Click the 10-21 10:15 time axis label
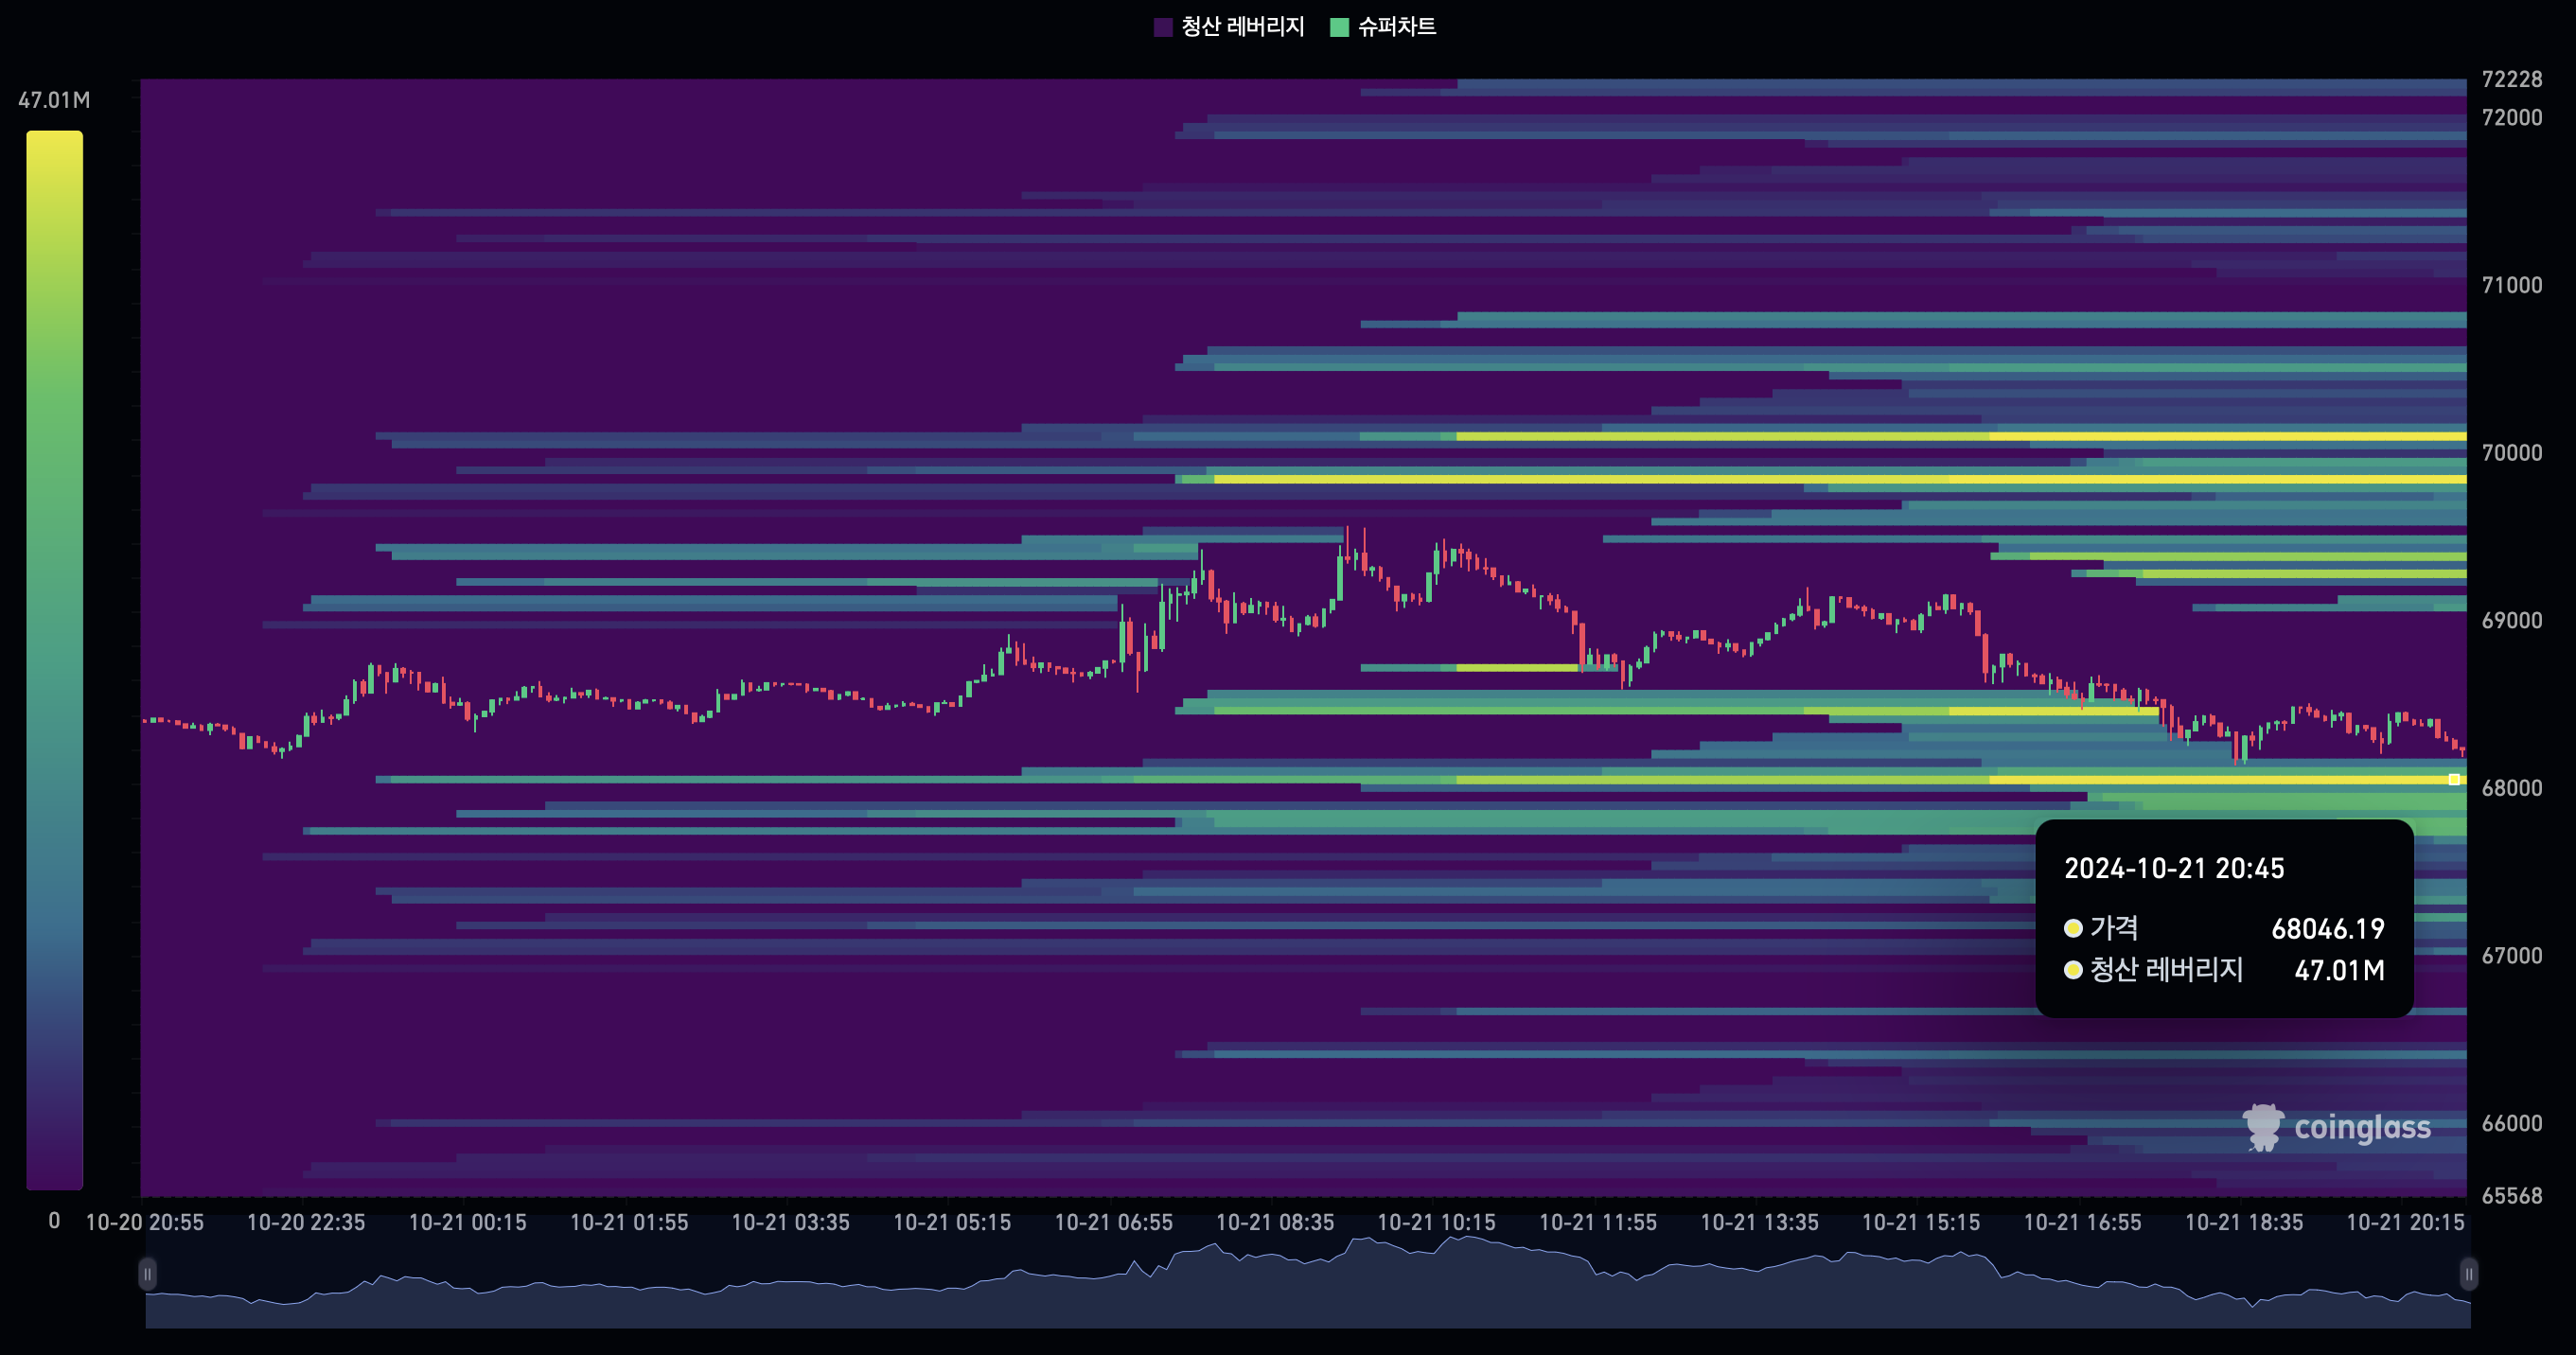The height and width of the screenshot is (1355, 2576). (x=1436, y=1222)
